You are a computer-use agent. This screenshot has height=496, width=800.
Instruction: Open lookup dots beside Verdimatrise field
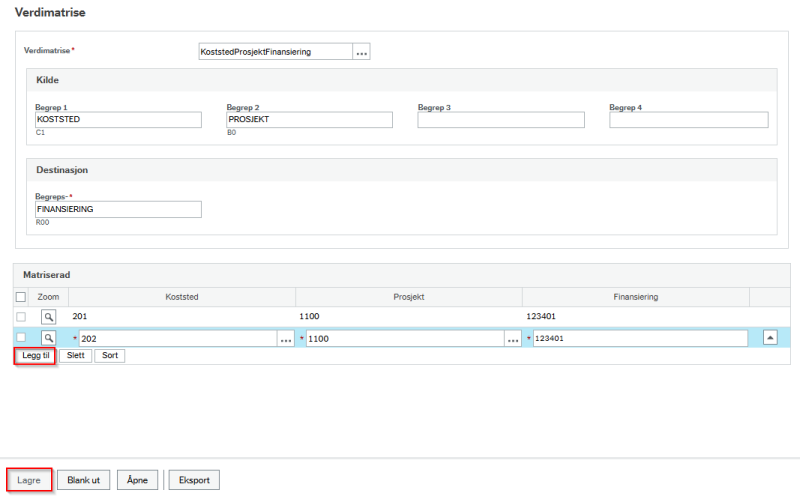(x=361, y=52)
